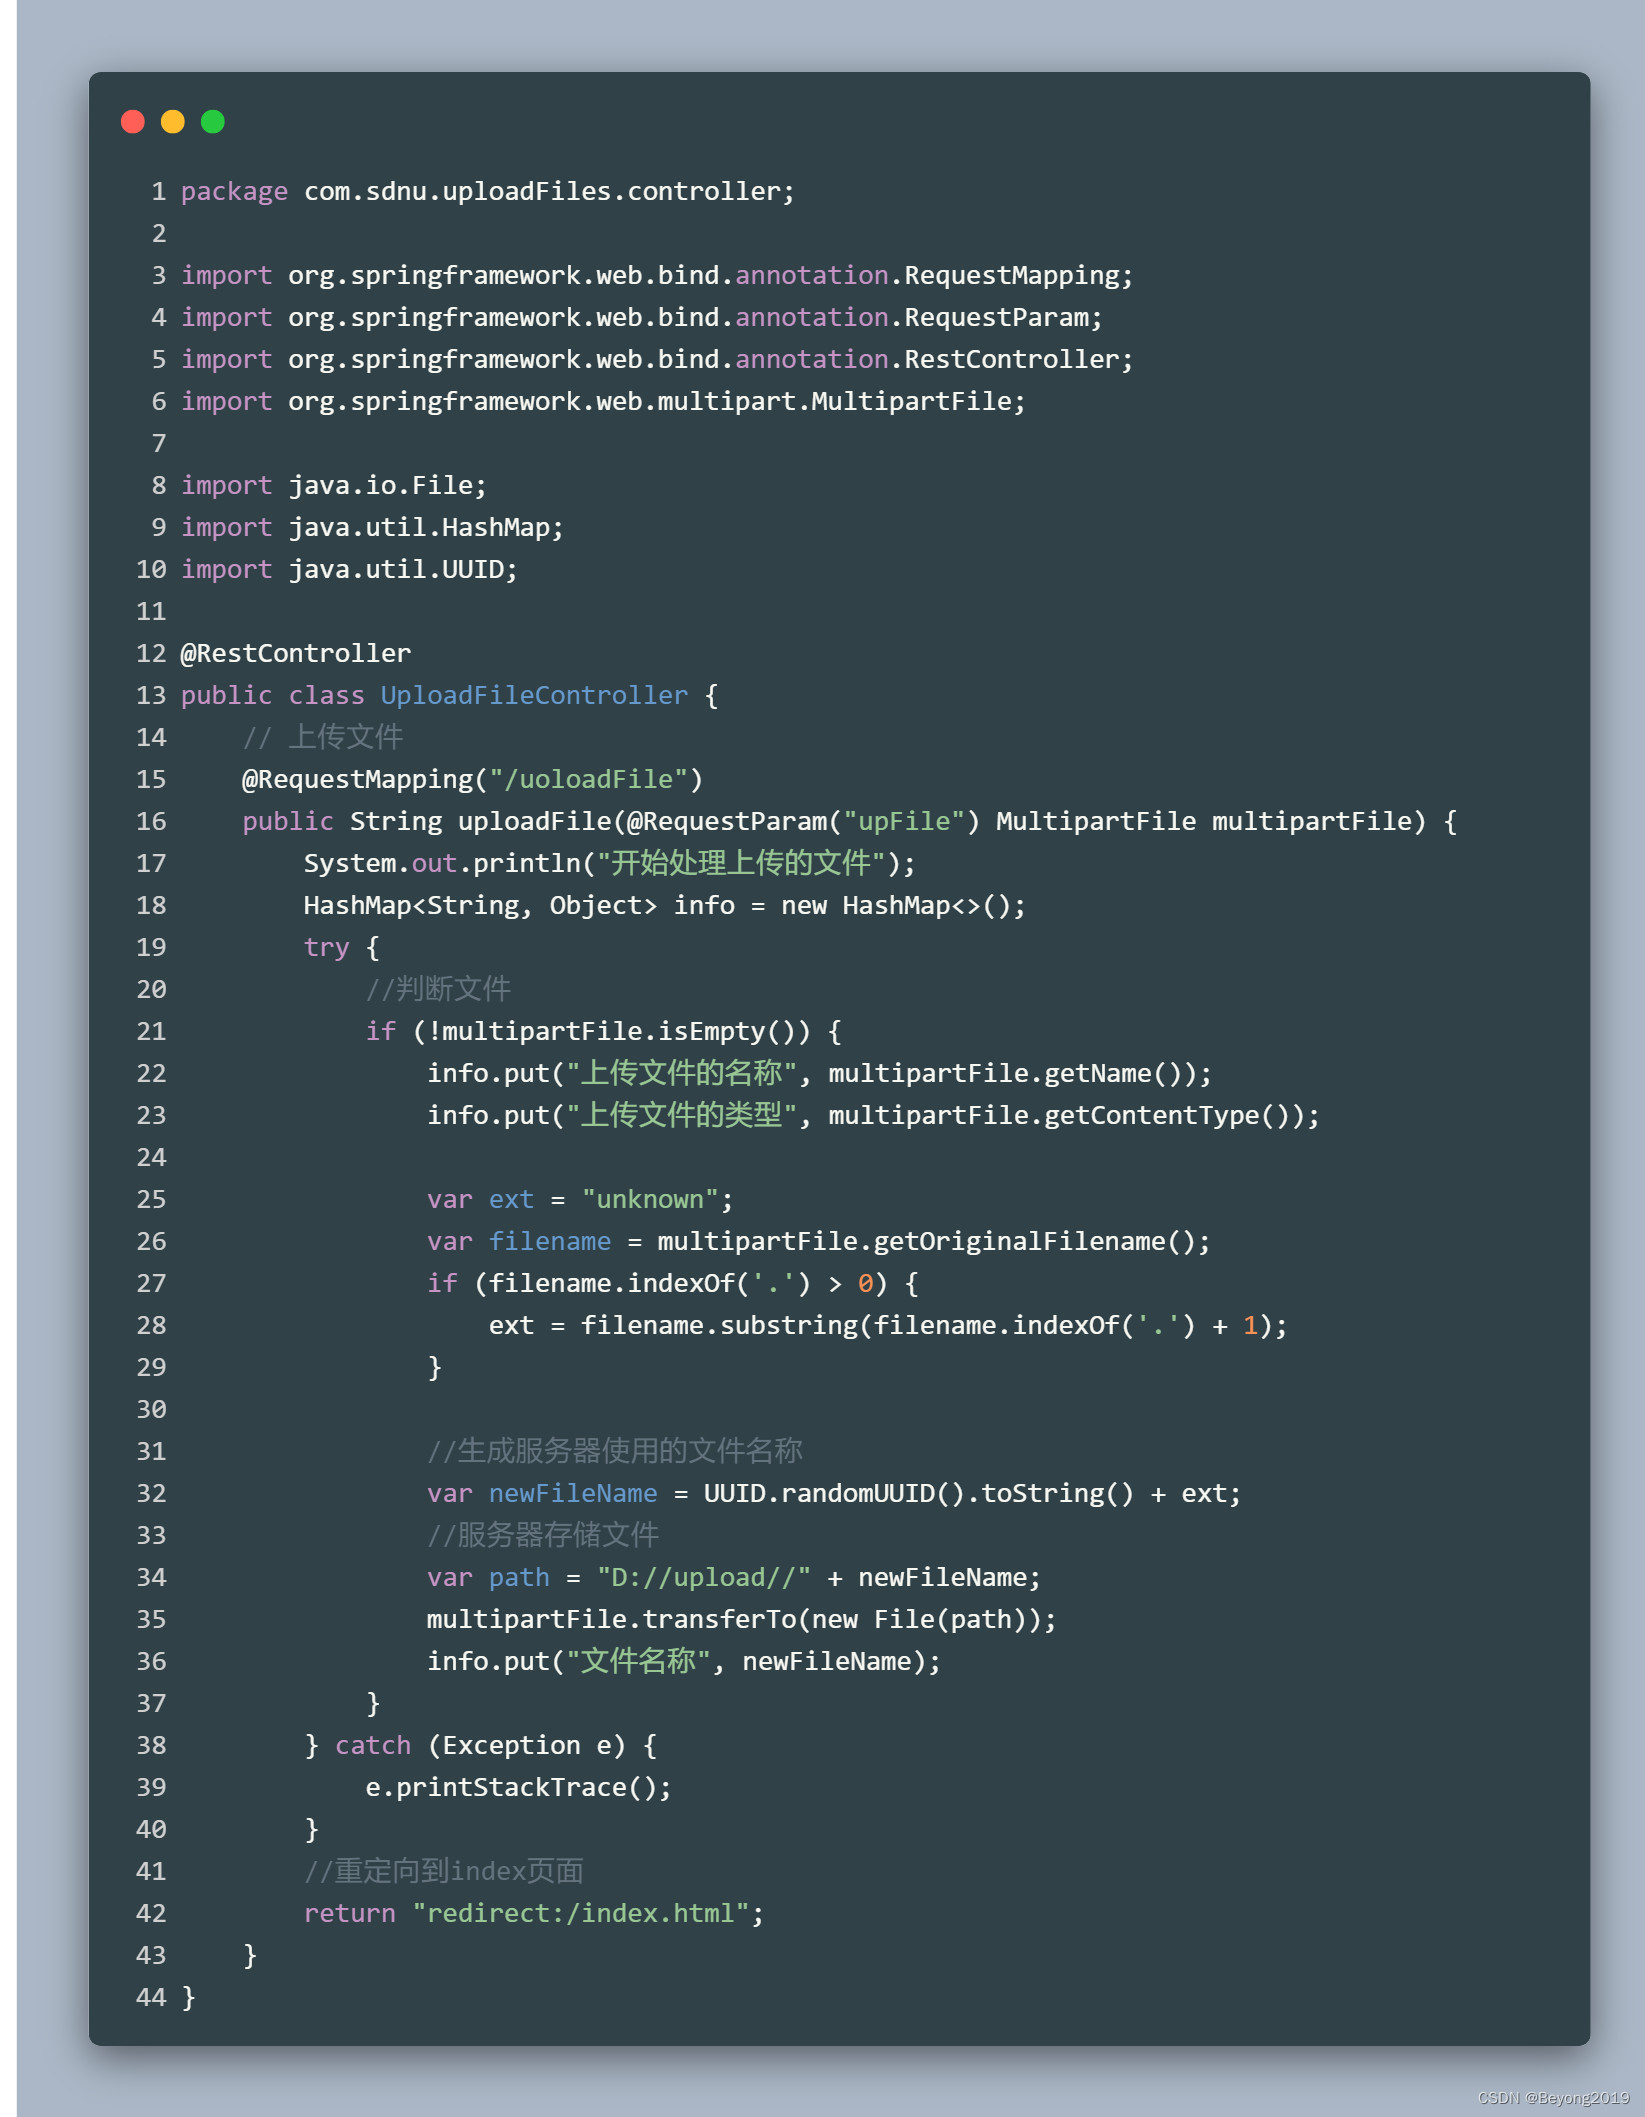Click the 'HashMap<String, Object> info' declaration
Viewport: 1645px width, 2117px height.
coord(519,905)
